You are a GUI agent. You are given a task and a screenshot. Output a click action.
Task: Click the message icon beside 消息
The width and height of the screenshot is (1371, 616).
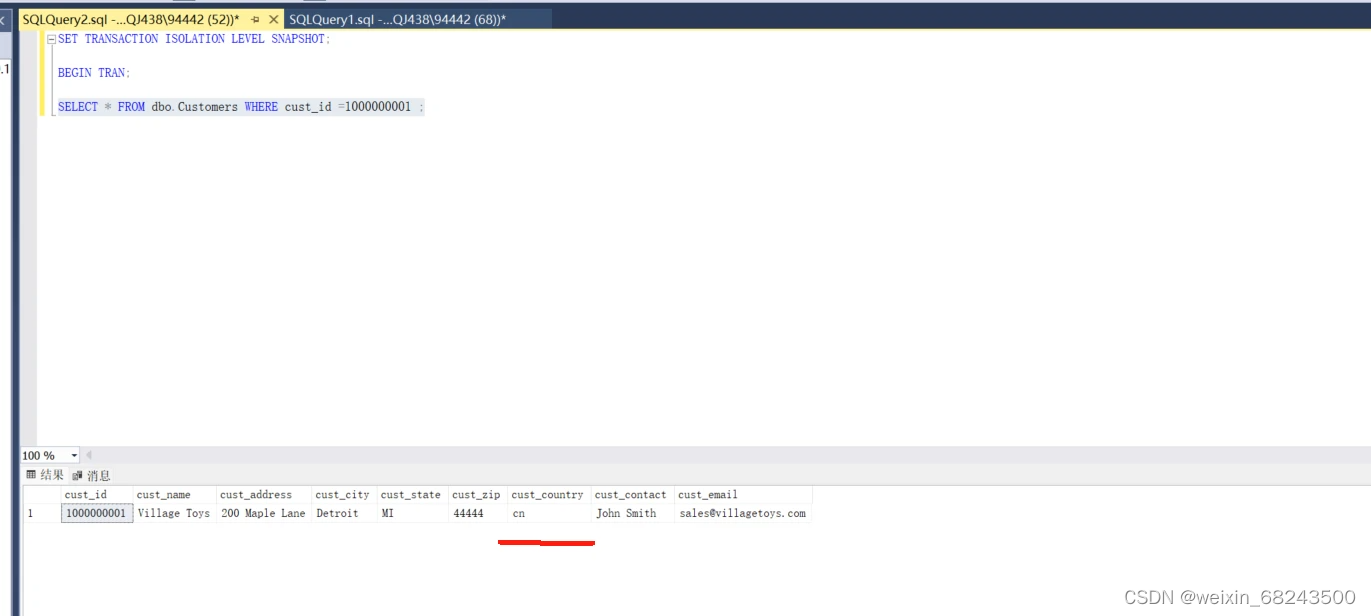pyautogui.click(x=77, y=475)
